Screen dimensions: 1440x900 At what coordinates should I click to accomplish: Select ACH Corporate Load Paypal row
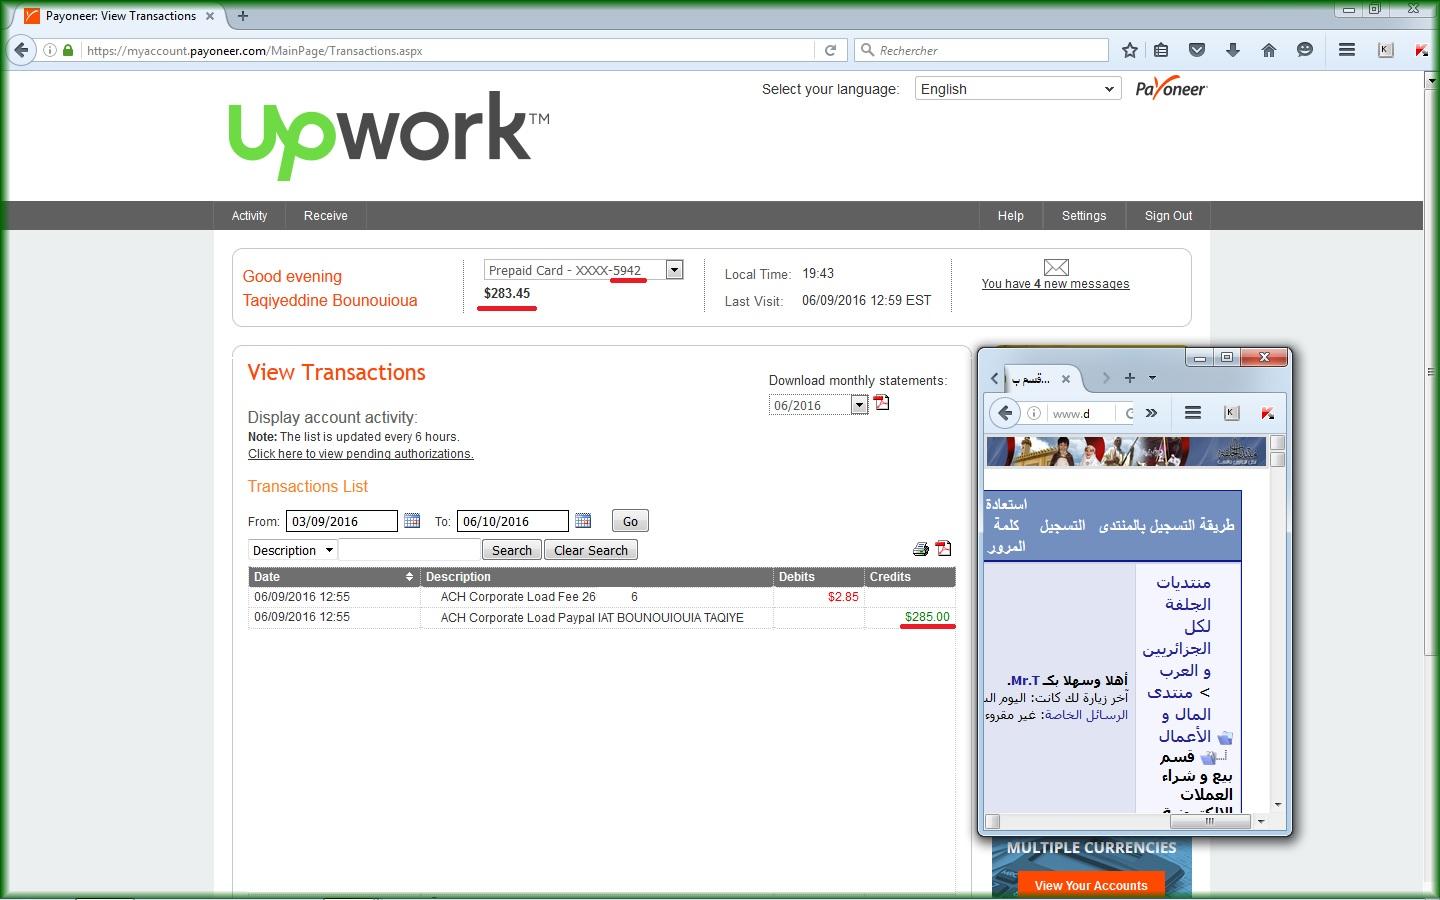(x=602, y=618)
